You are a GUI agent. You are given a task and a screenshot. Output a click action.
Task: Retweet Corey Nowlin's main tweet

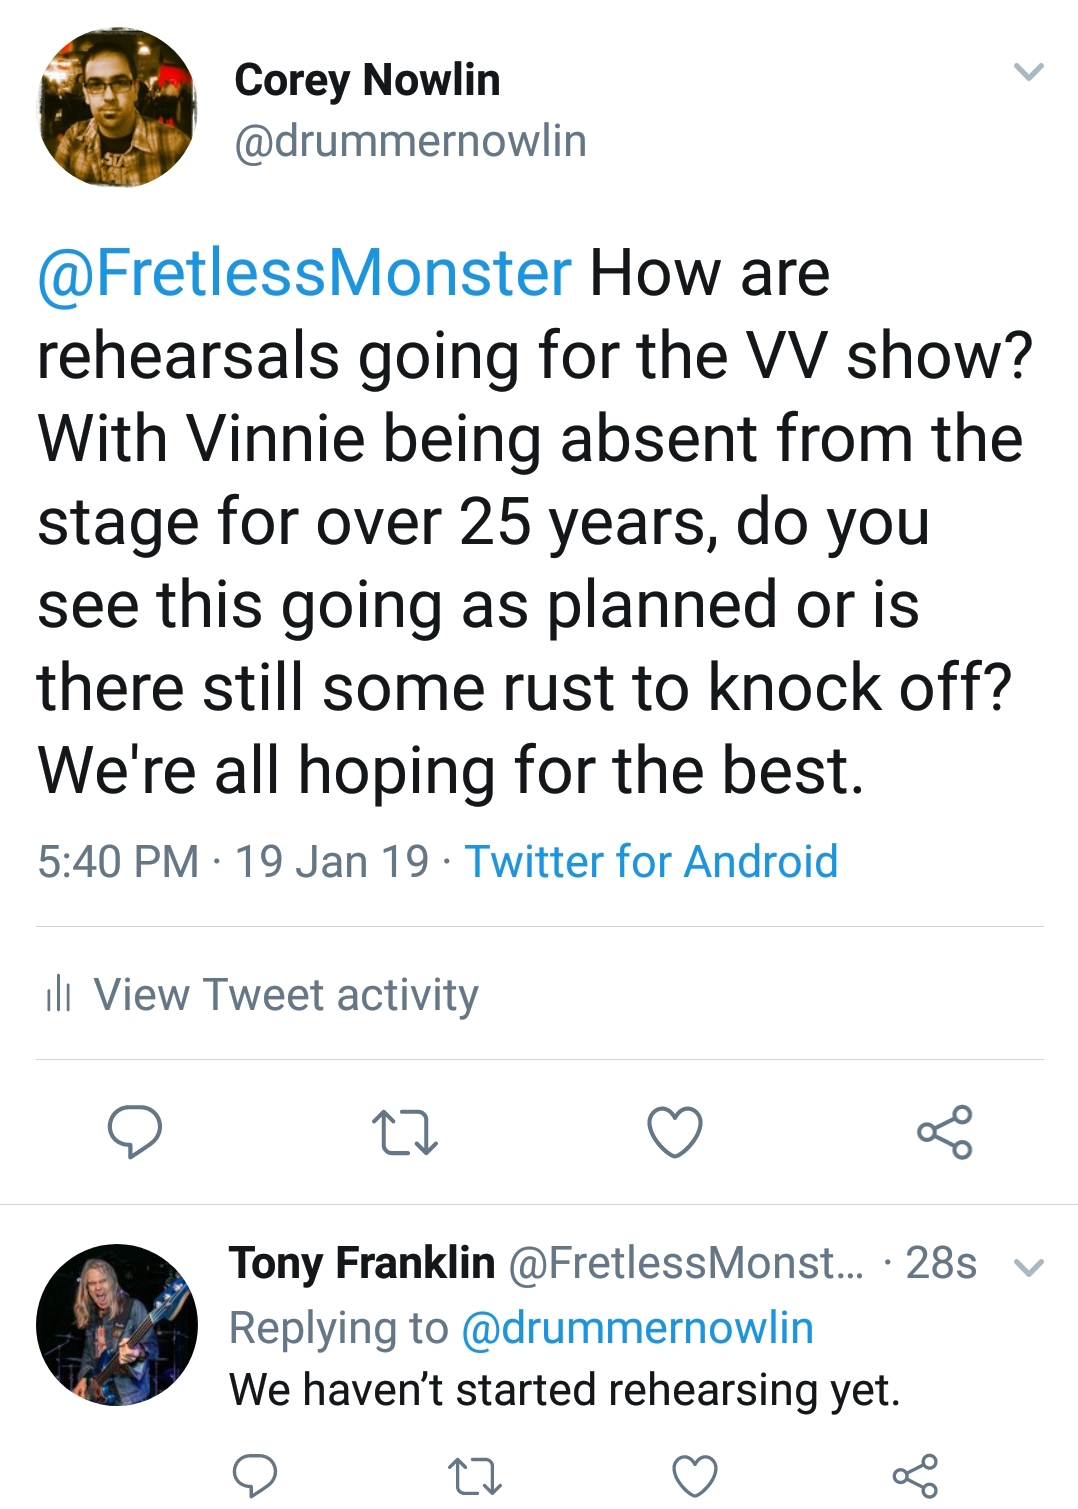[x=404, y=1133]
